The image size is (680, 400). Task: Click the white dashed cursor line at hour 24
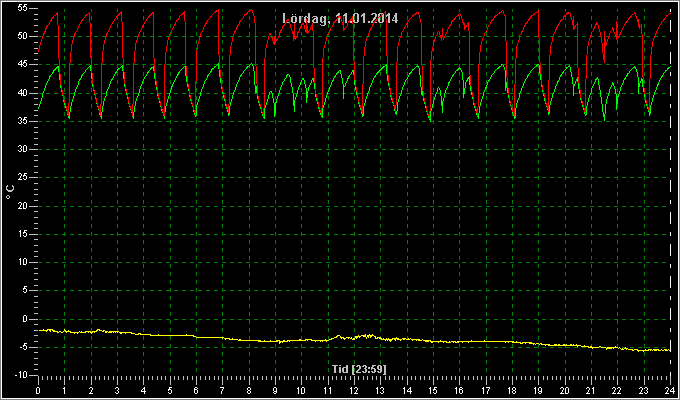click(x=670, y=191)
